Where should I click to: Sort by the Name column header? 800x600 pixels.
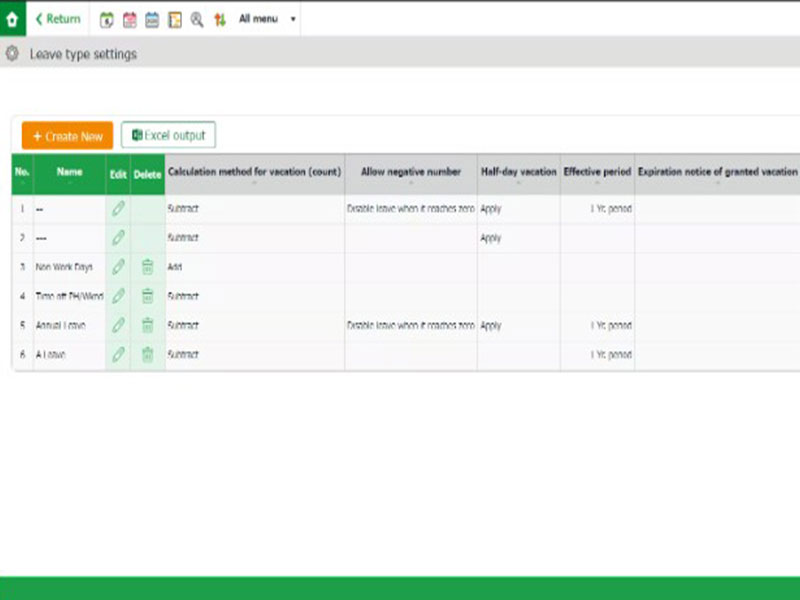click(69, 173)
